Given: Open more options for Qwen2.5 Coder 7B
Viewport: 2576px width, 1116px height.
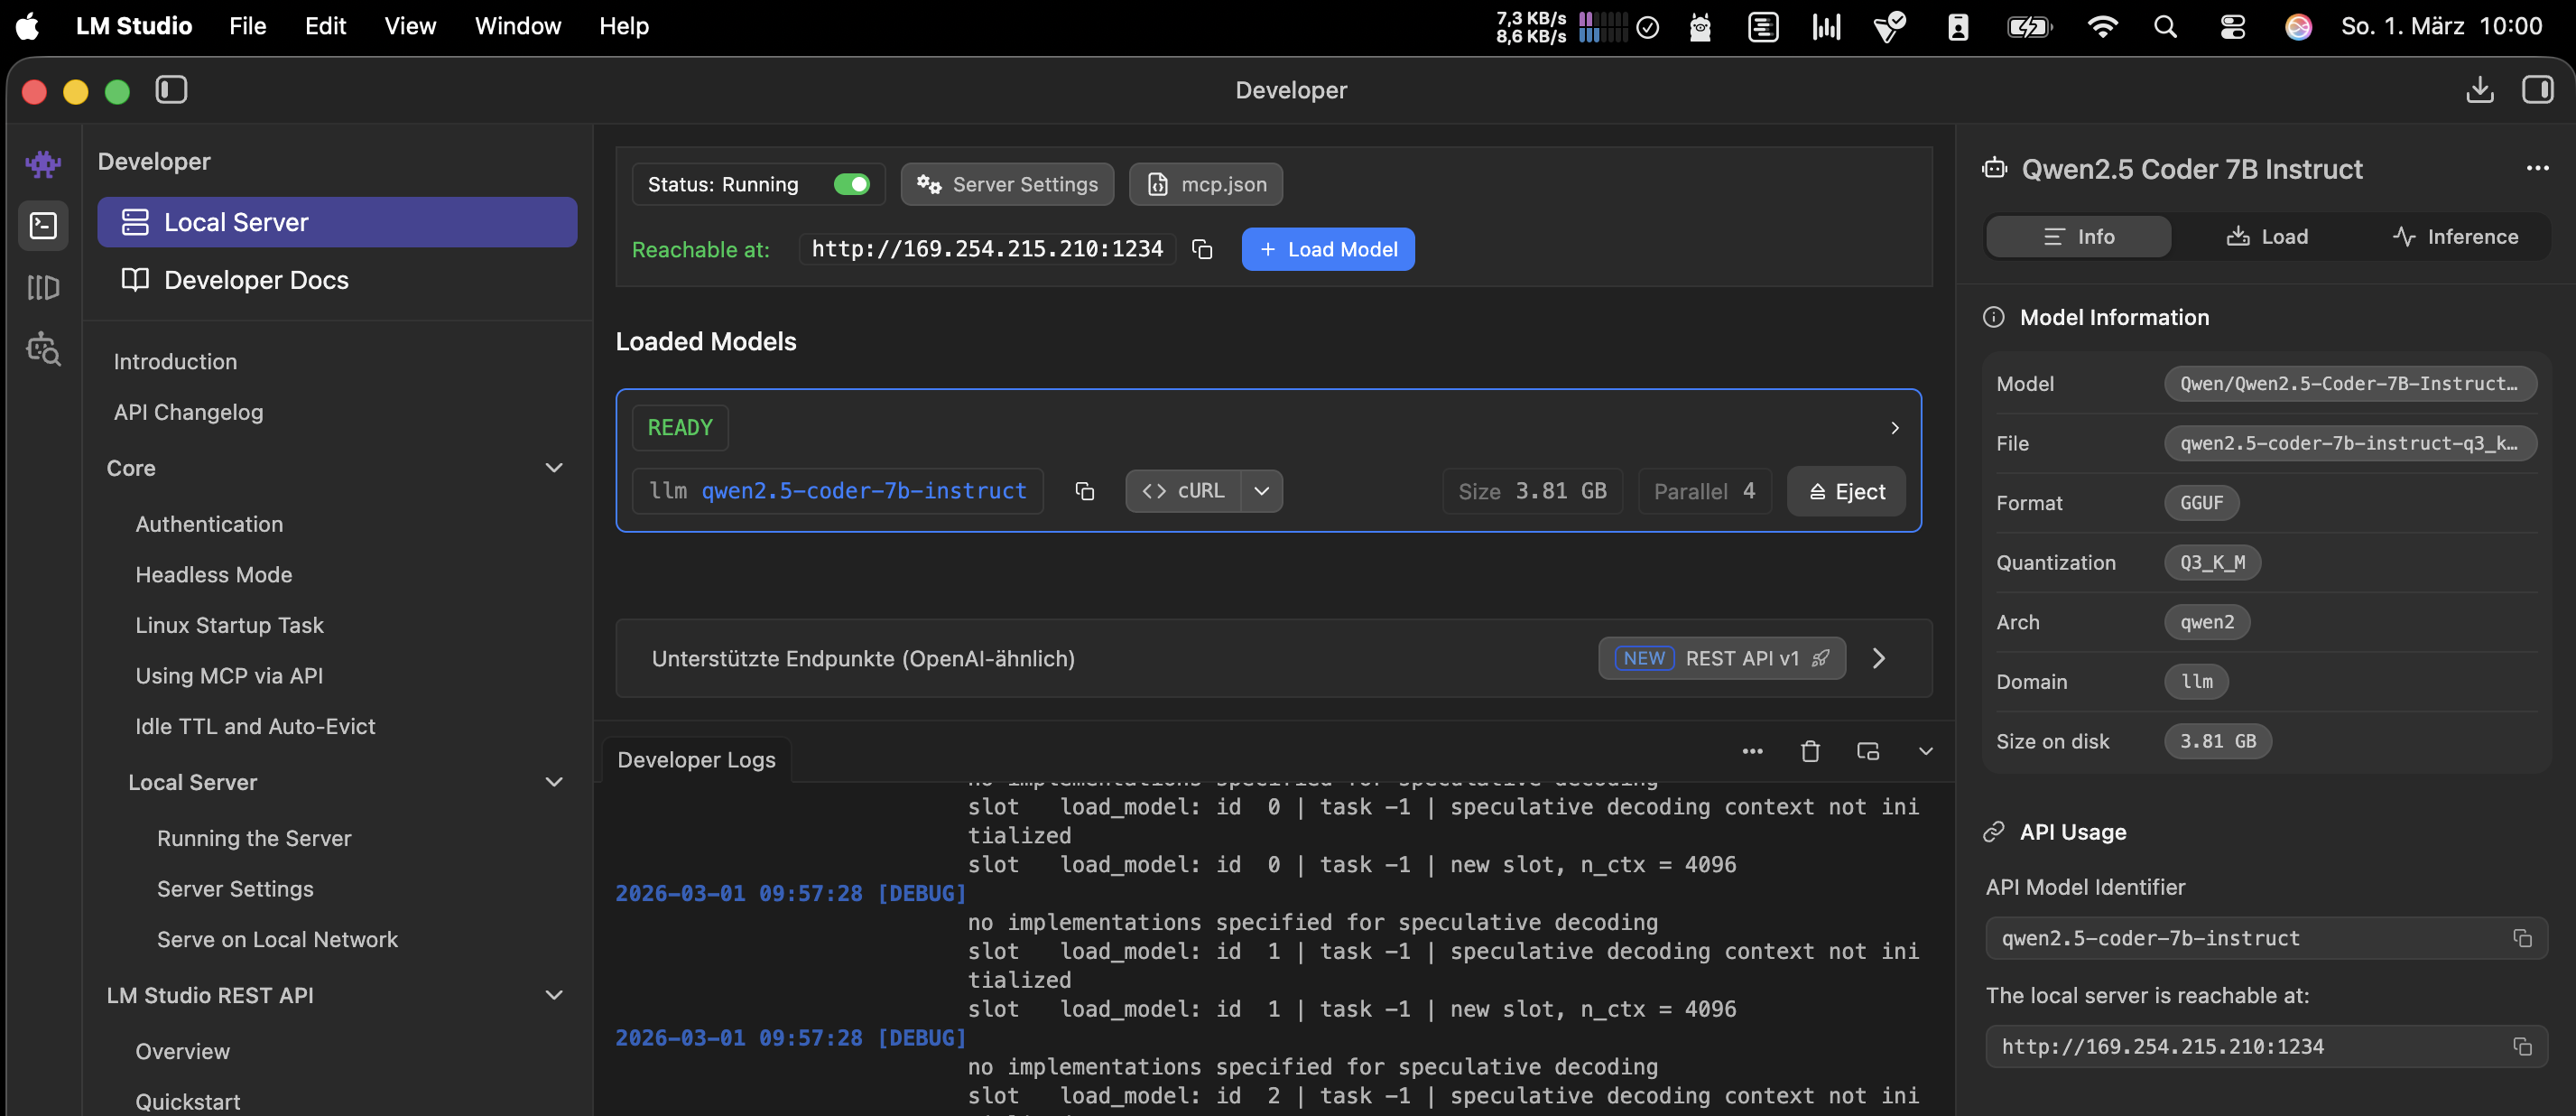Looking at the screenshot, I should (x=2537, y=168).
